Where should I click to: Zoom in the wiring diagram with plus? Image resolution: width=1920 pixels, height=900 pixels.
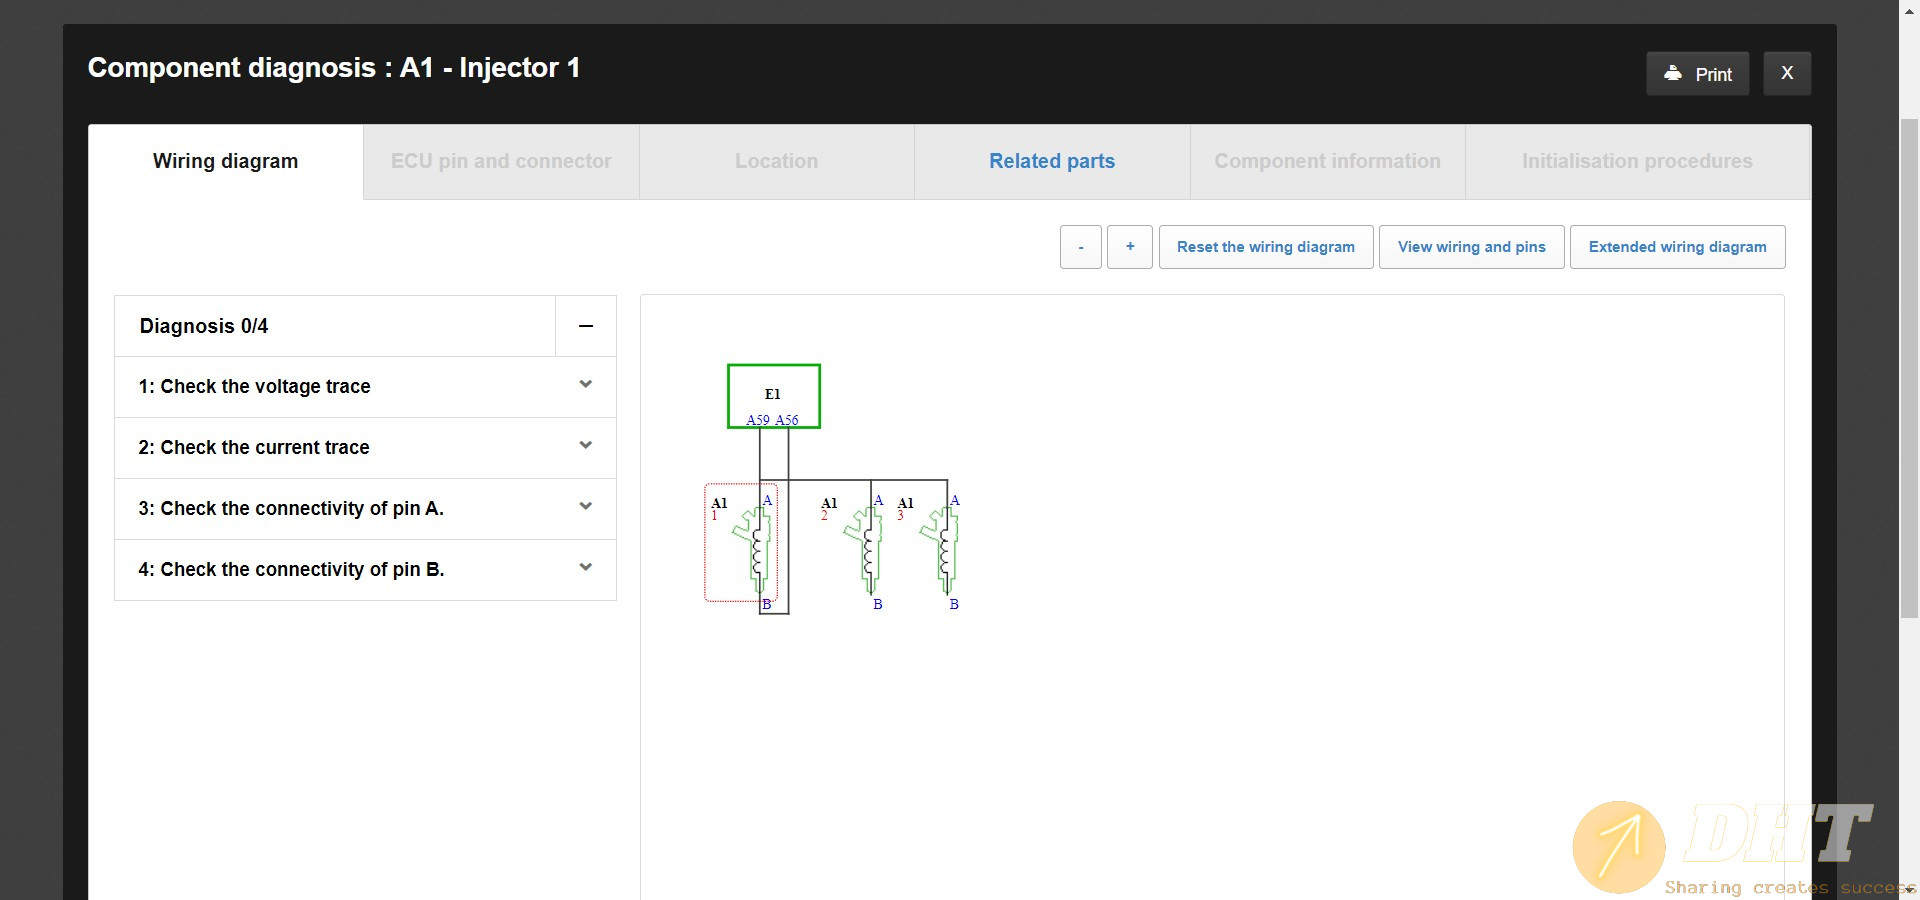(x=1130, y=247)
